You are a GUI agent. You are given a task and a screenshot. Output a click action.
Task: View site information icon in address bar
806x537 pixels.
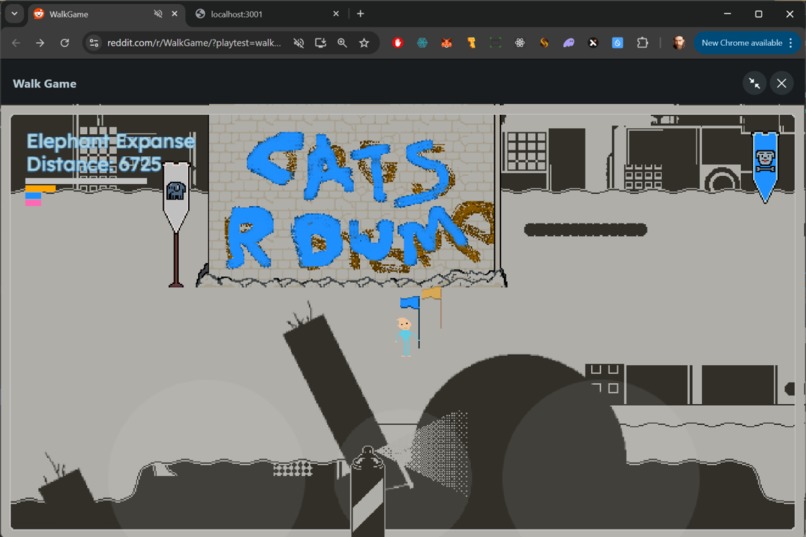(x=94, y=43)
